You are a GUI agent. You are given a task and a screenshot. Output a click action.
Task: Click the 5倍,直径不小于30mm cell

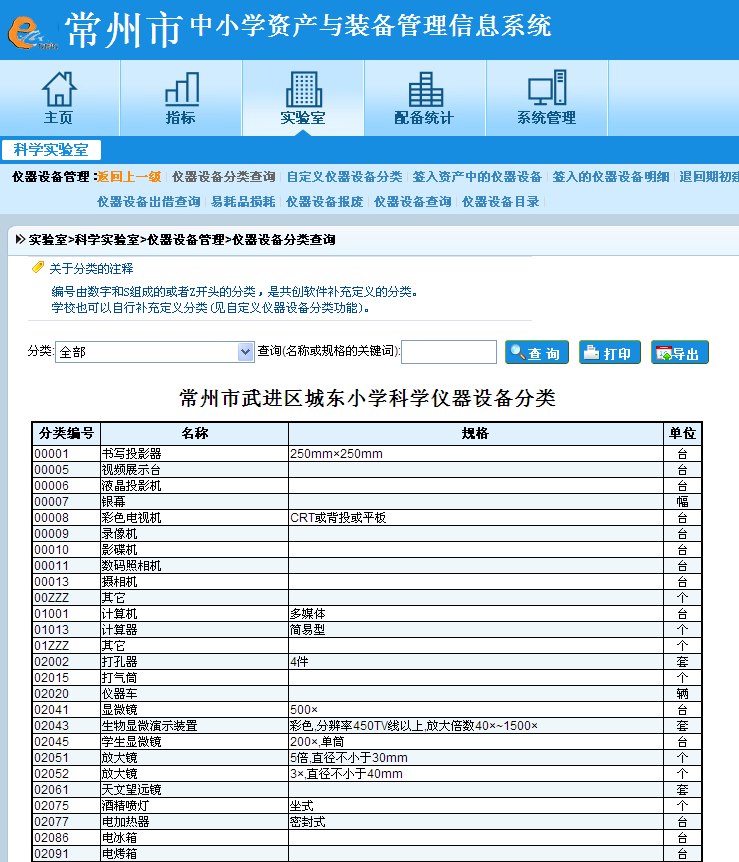tap(476, 758)
